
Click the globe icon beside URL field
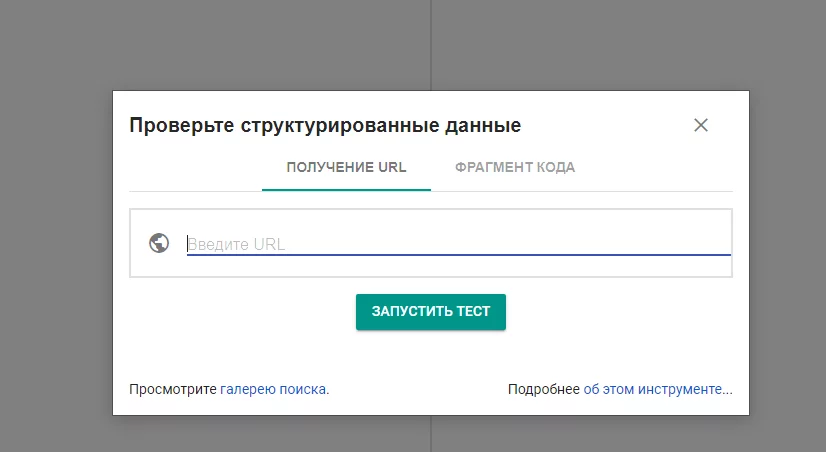tap(159, 243)
